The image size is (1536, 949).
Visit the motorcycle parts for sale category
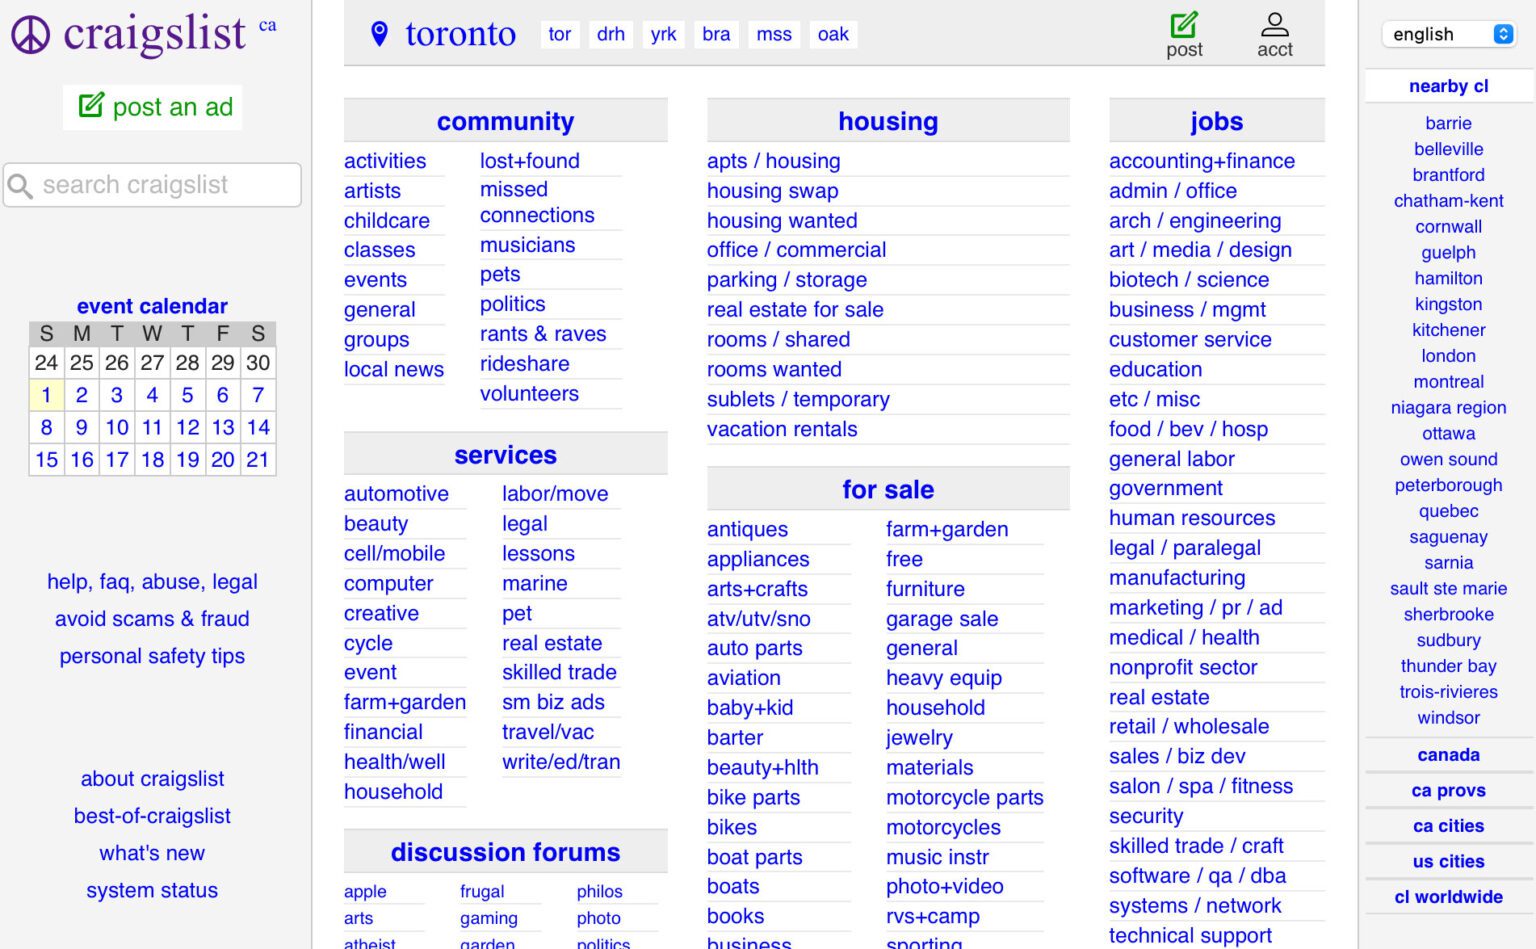964,797
